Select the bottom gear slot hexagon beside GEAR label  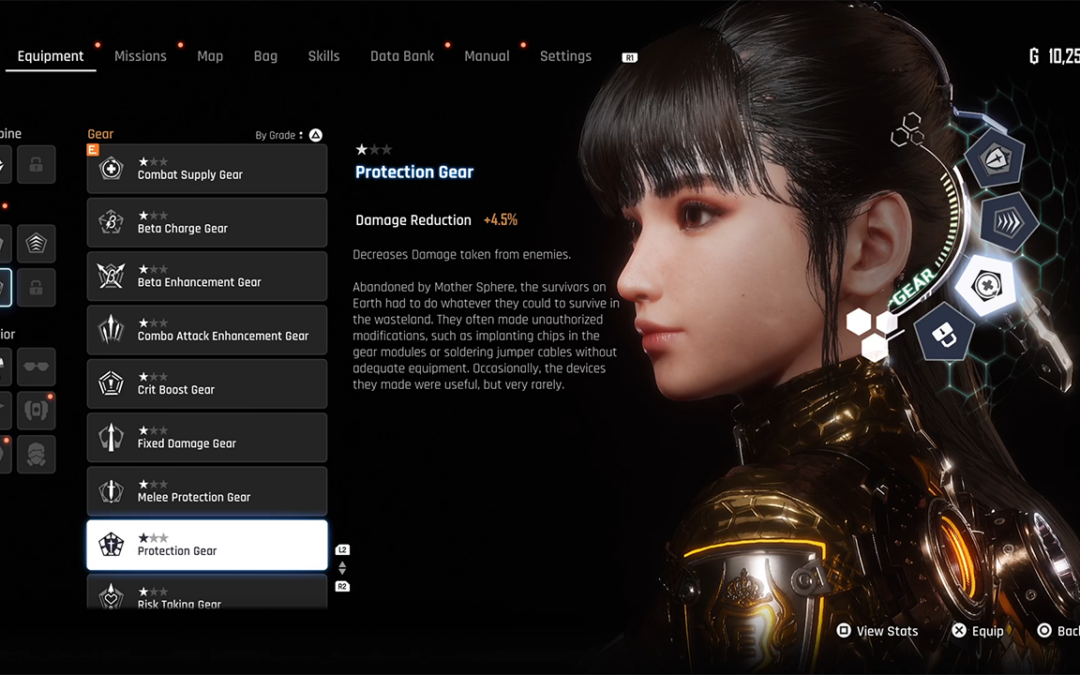tap(943, 331)
